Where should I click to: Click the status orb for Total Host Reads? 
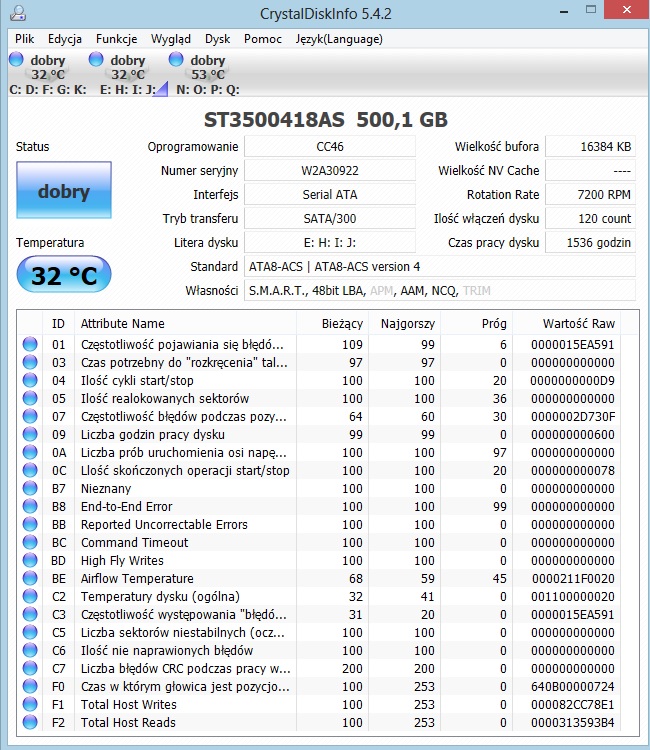[30, 722]
